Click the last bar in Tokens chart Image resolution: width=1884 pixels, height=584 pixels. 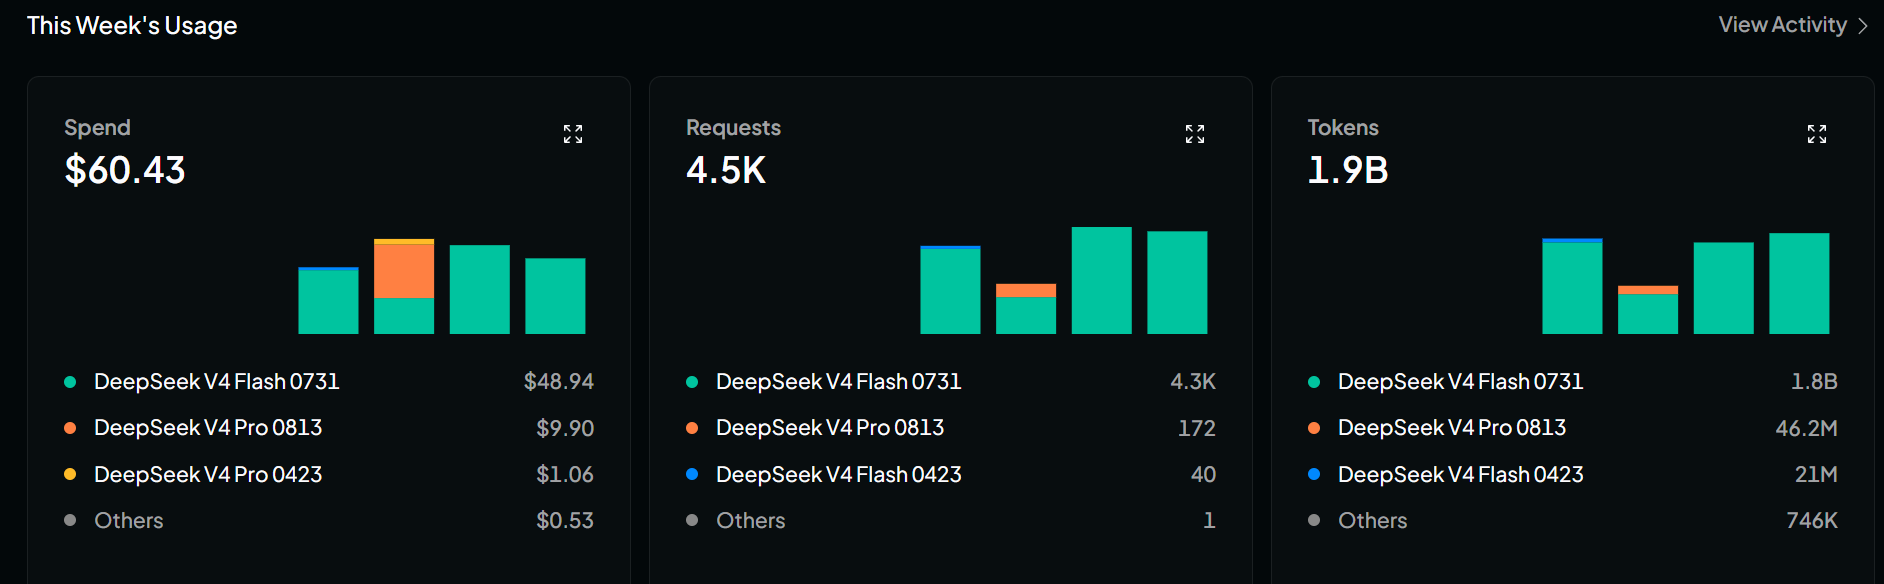click(1799, 283)
